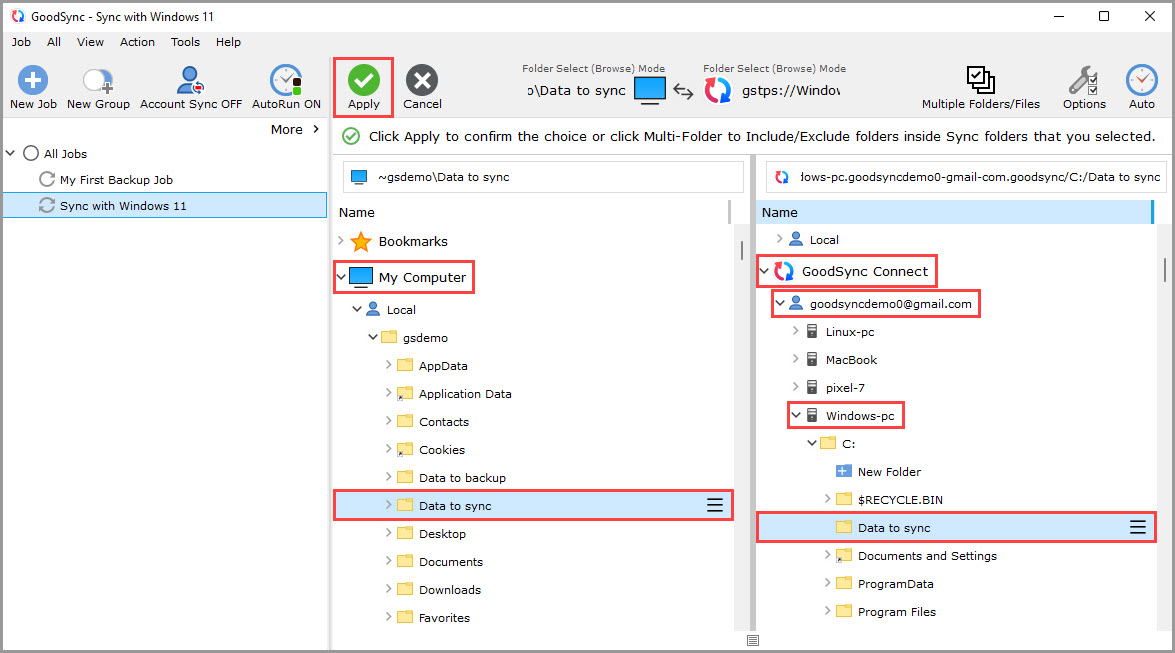Open the hamburger menu on Data to sync
1175x653 pixels.
715,505
